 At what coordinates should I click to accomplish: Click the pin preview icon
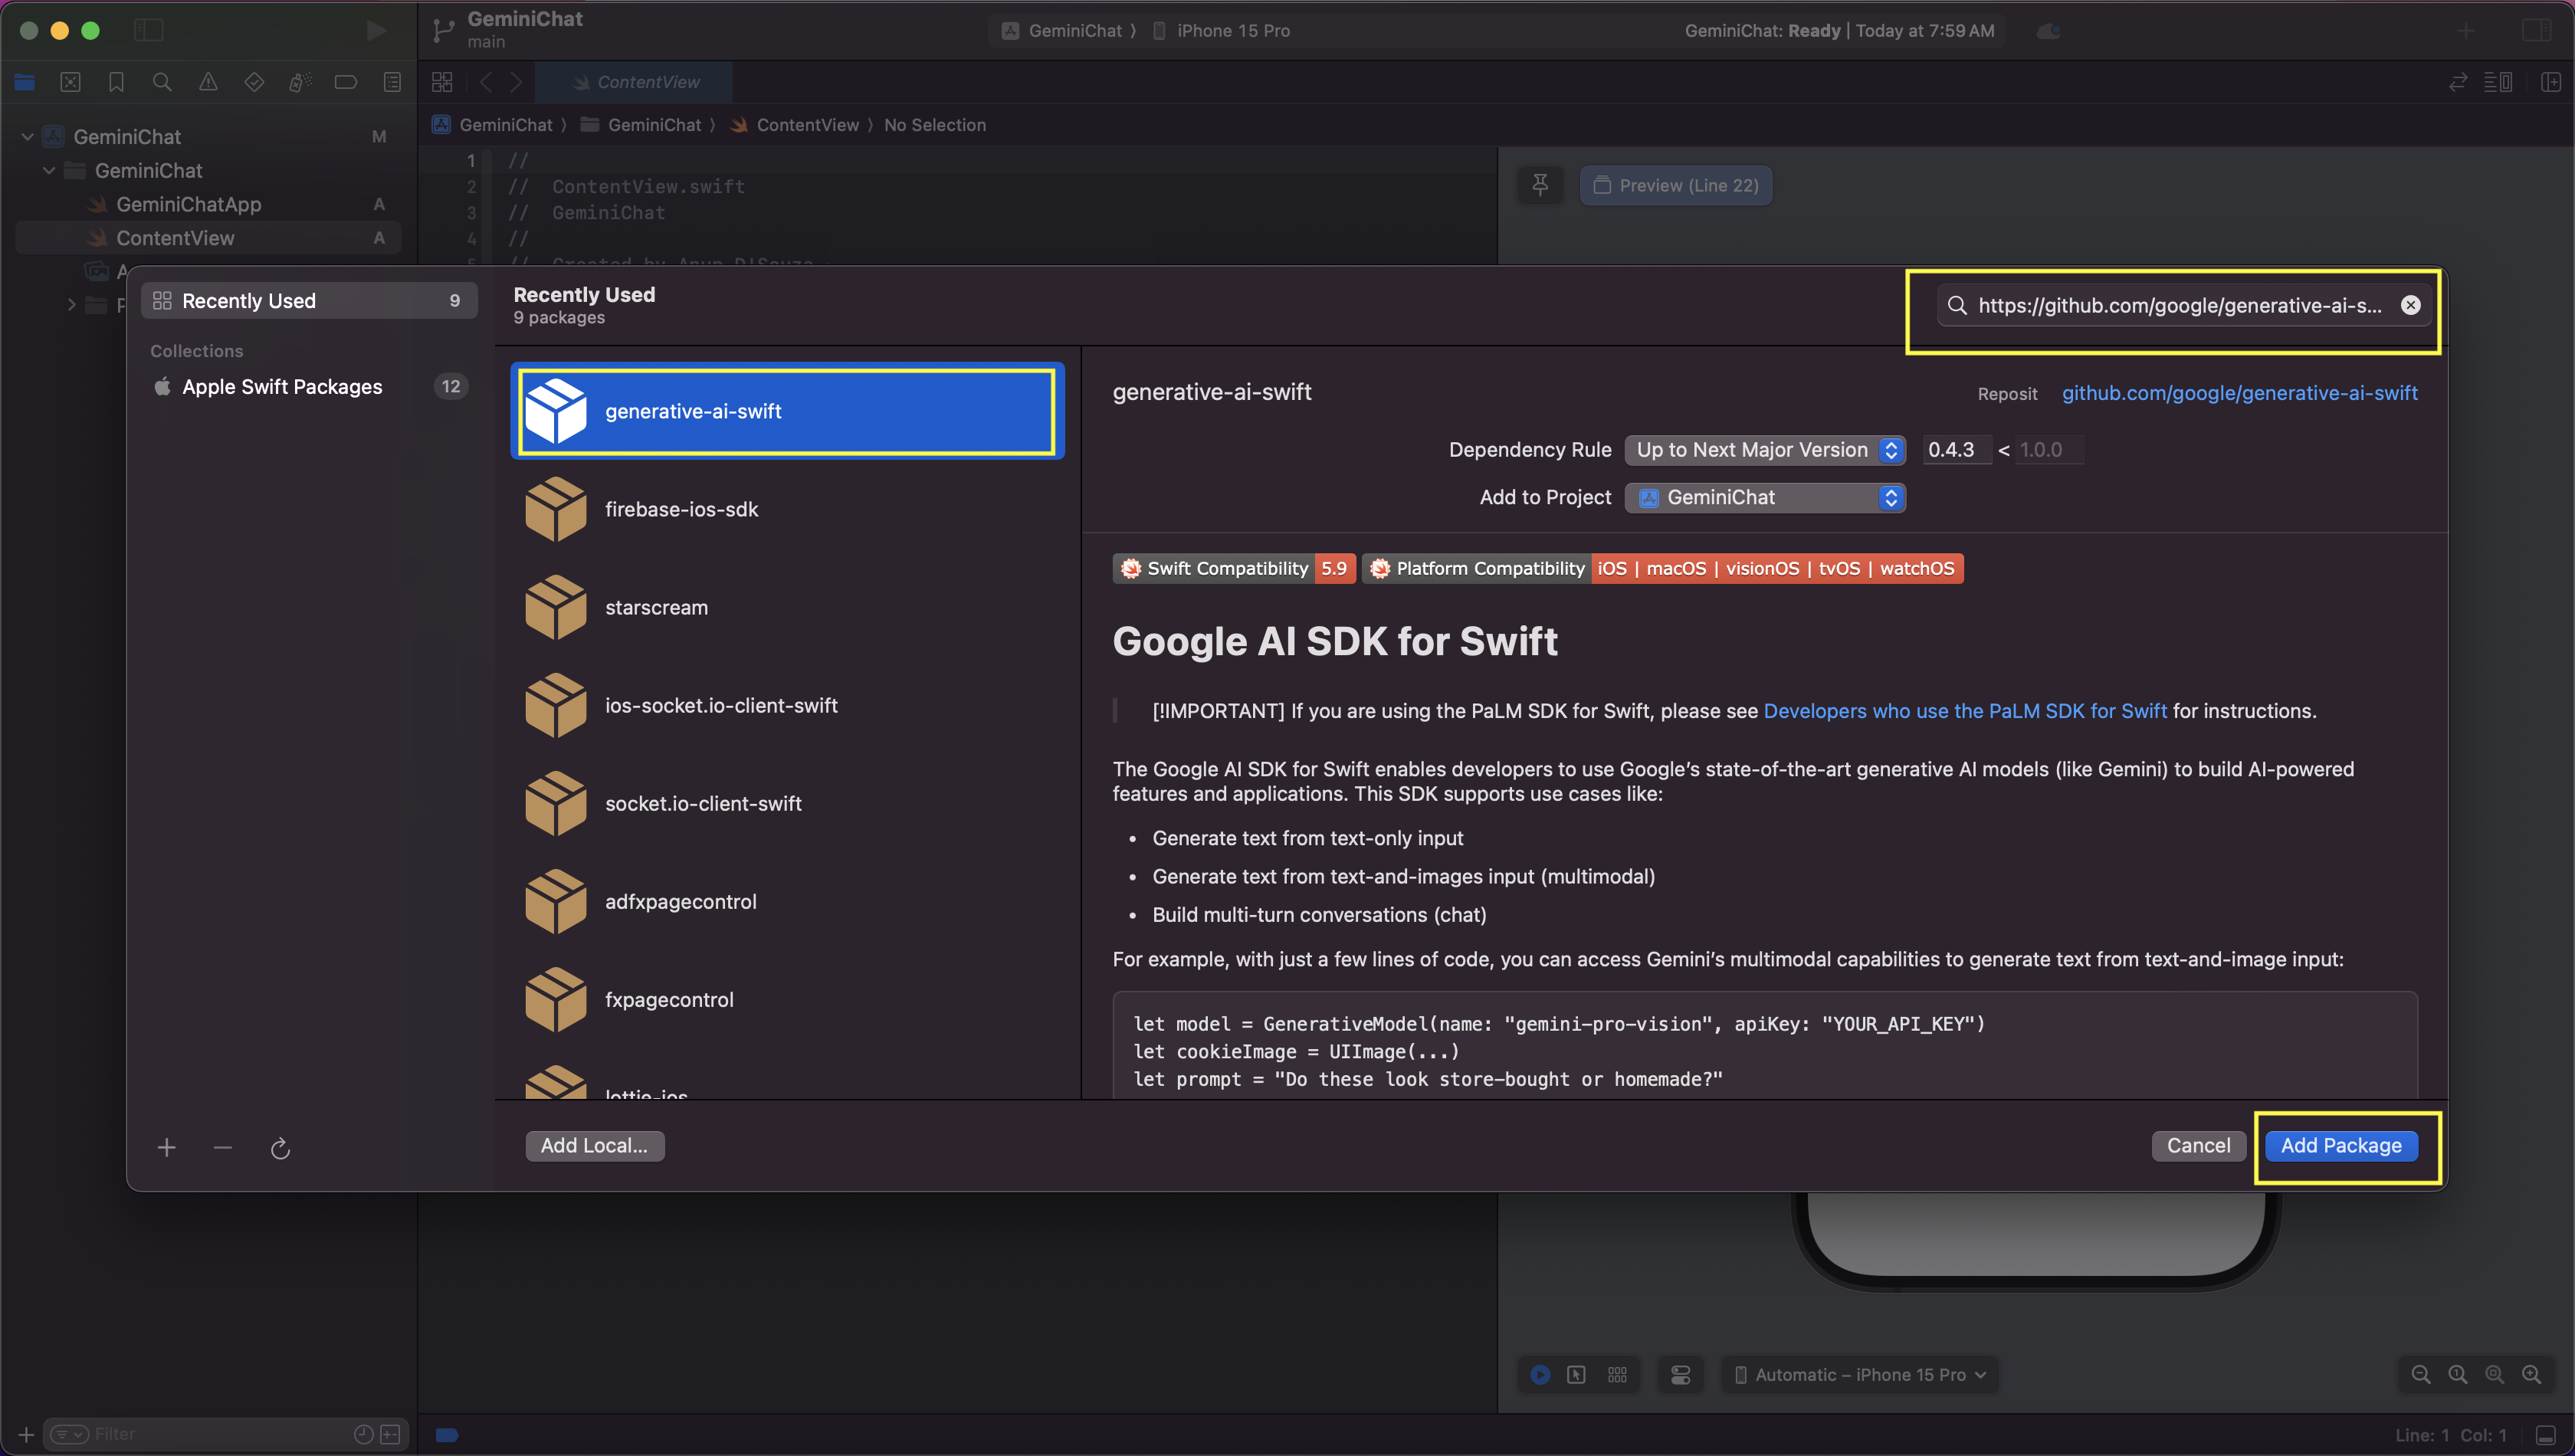pos(1540,185)
